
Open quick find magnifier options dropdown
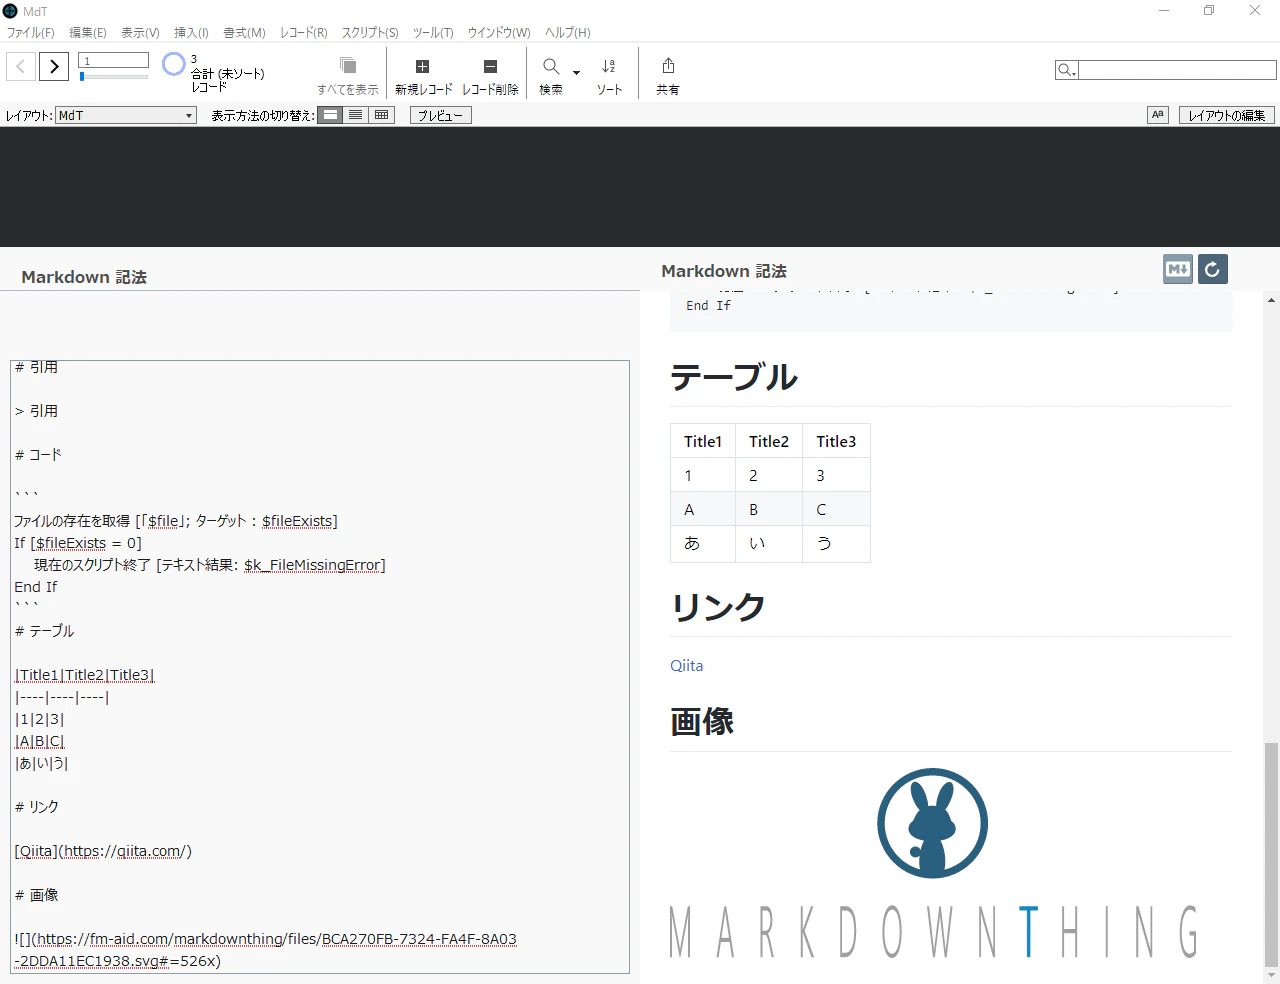point(1067,70)
